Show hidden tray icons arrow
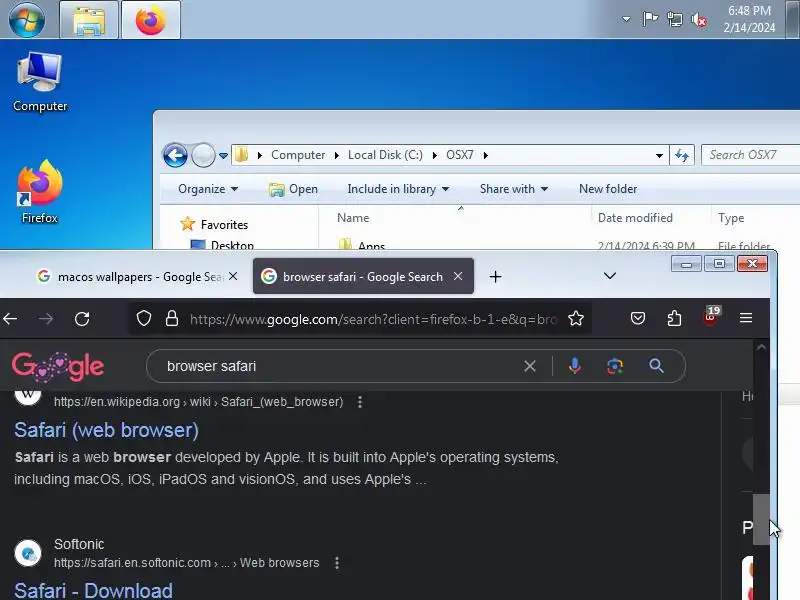This screenshot has height=600, width=800. click(x=626, y=20)
